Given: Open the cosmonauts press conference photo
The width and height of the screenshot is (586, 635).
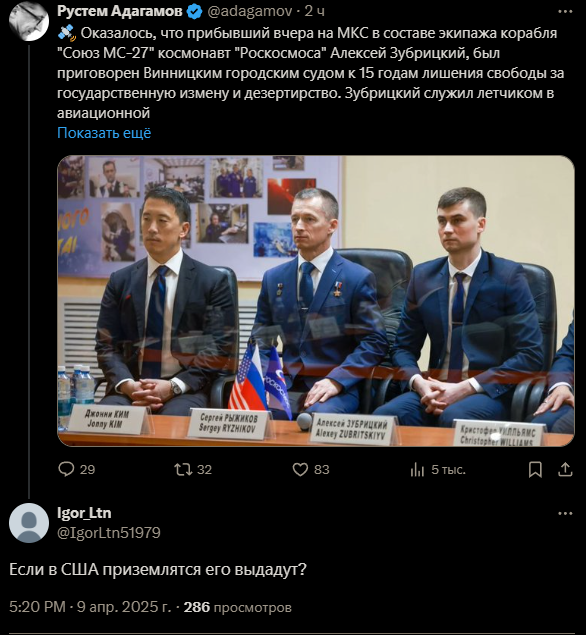Looking at the screenshot, I should pos(316,301).
